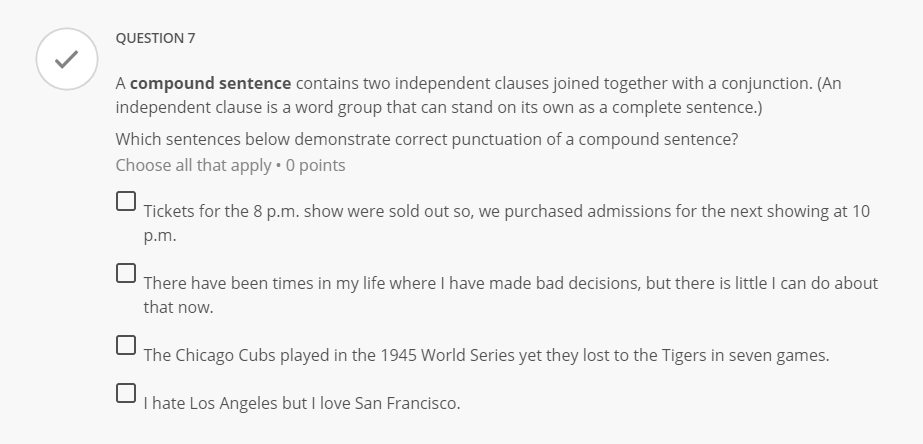
Task: Tick the 'bad decisions' sentence checkbox
Action: 125,273
